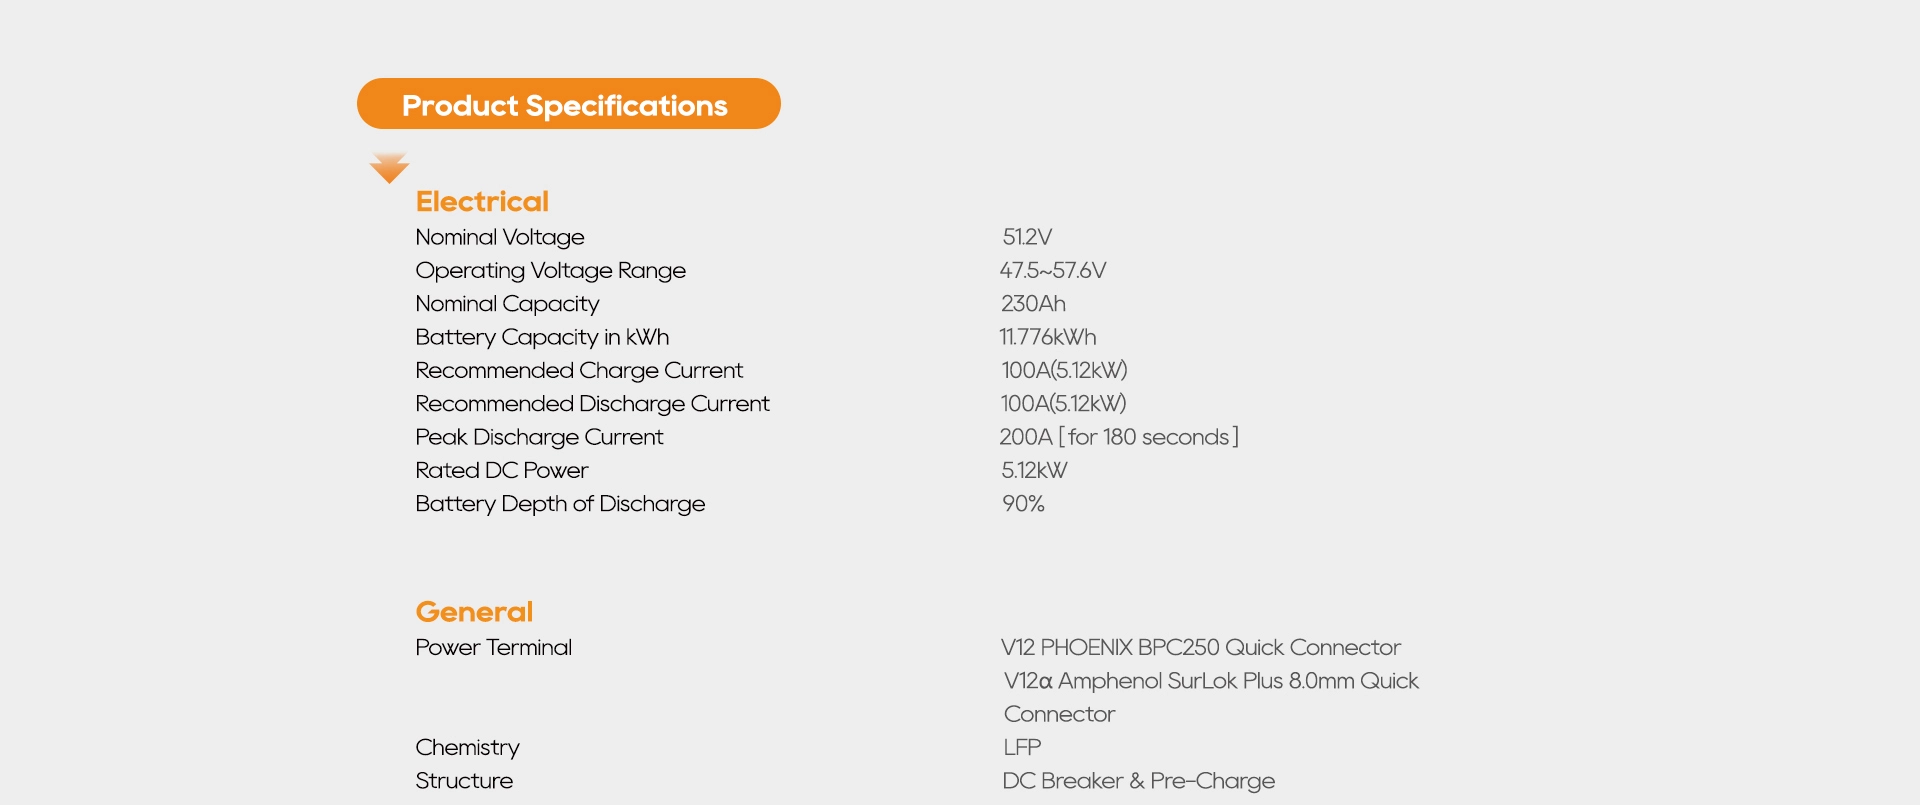Click the Nominal Capacity label
The image size is (1920, 805).
pyautogui.click(x=507, y=304)
